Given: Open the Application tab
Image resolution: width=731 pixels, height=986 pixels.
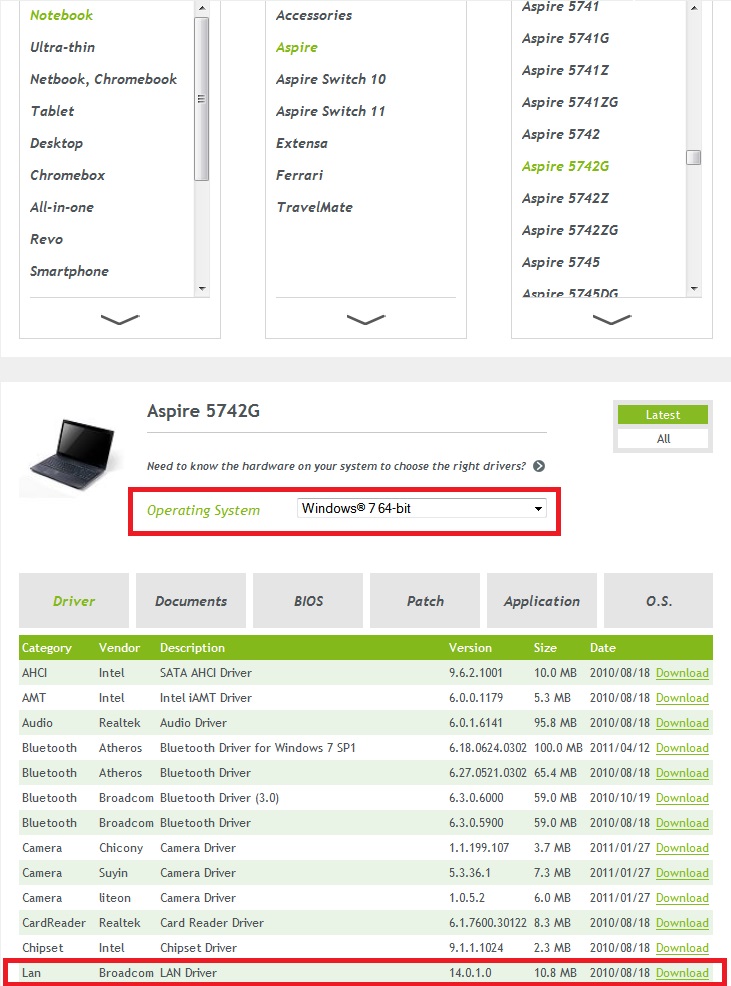Looking at the screenshot, I should (x=542, y=601).
